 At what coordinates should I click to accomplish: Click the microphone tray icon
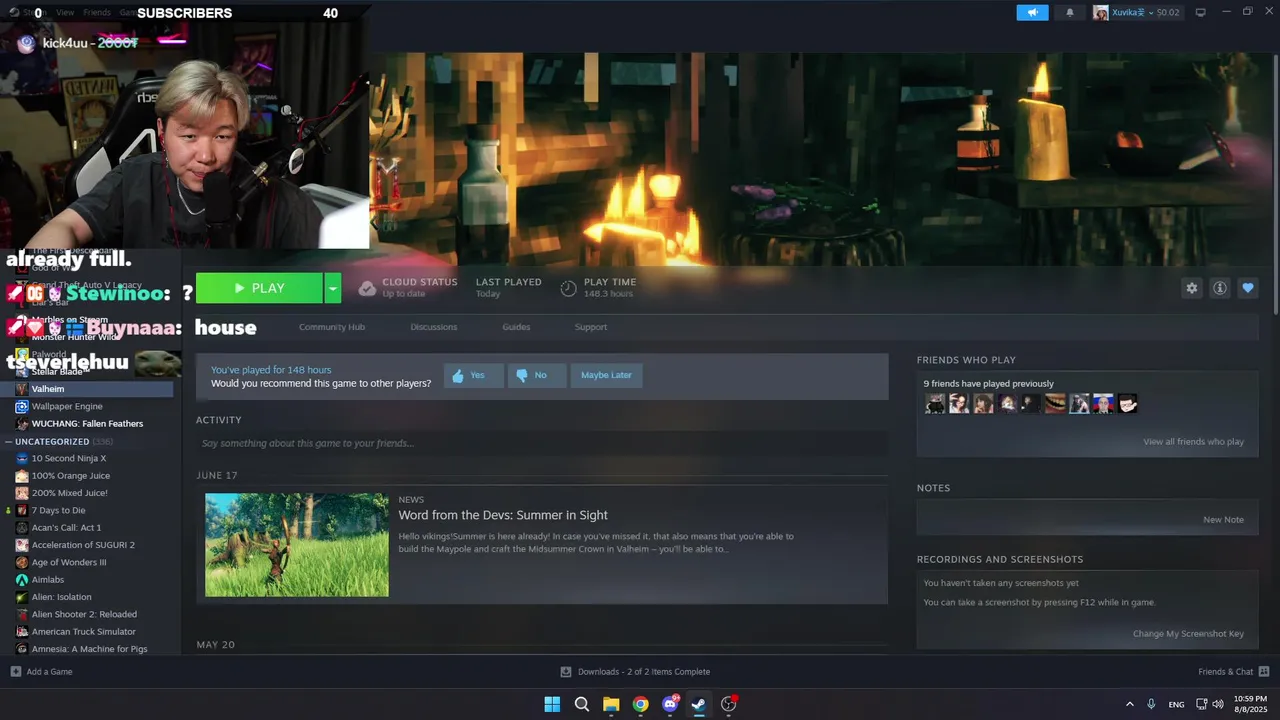click(1152, 704)
